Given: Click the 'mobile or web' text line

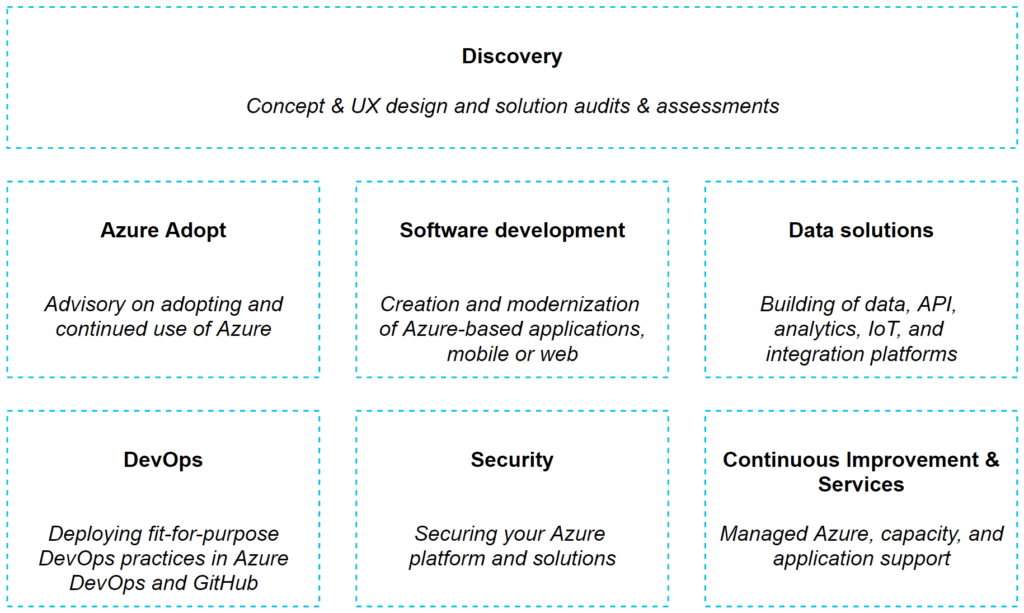Looking at the screenshot, I should [x=512, y=354].
